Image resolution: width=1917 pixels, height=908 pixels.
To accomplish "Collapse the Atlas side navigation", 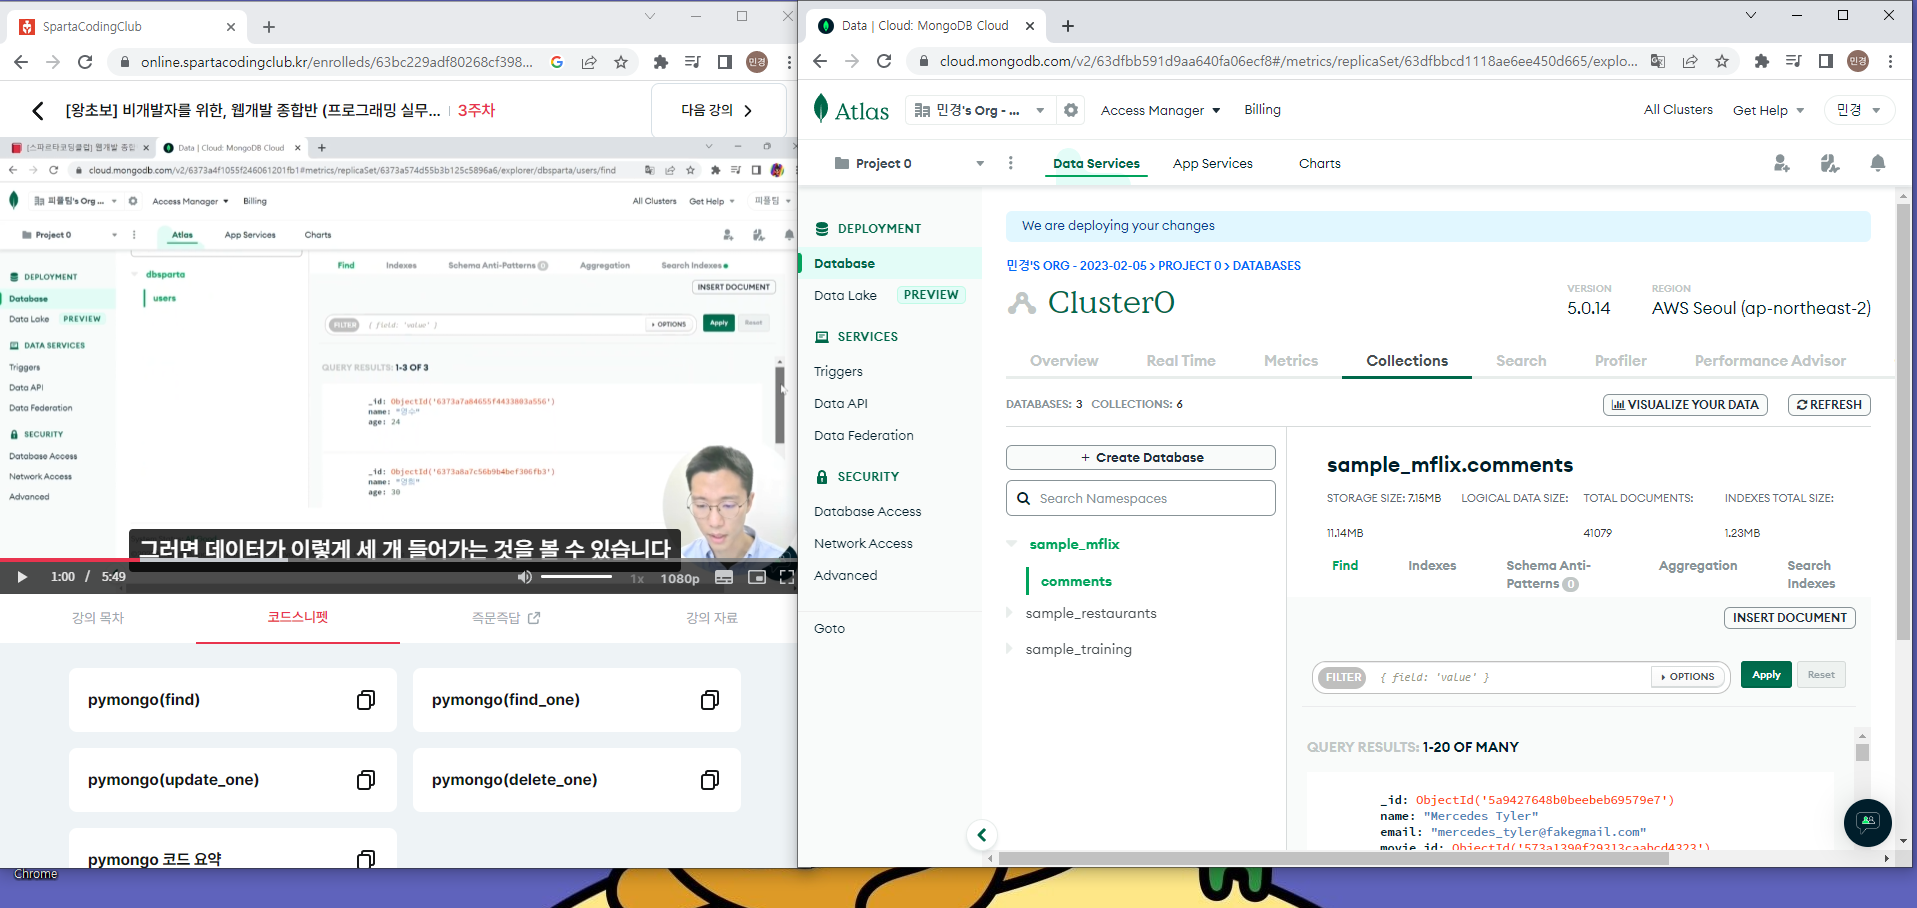I will click(982, 835).
